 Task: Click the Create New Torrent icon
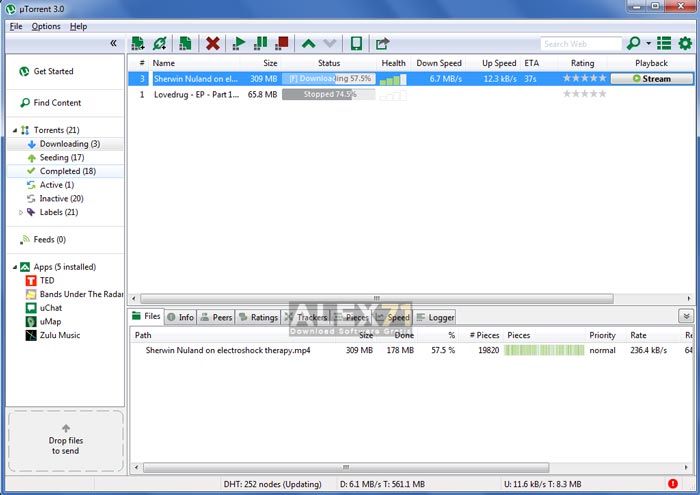(x=185, y=43)
